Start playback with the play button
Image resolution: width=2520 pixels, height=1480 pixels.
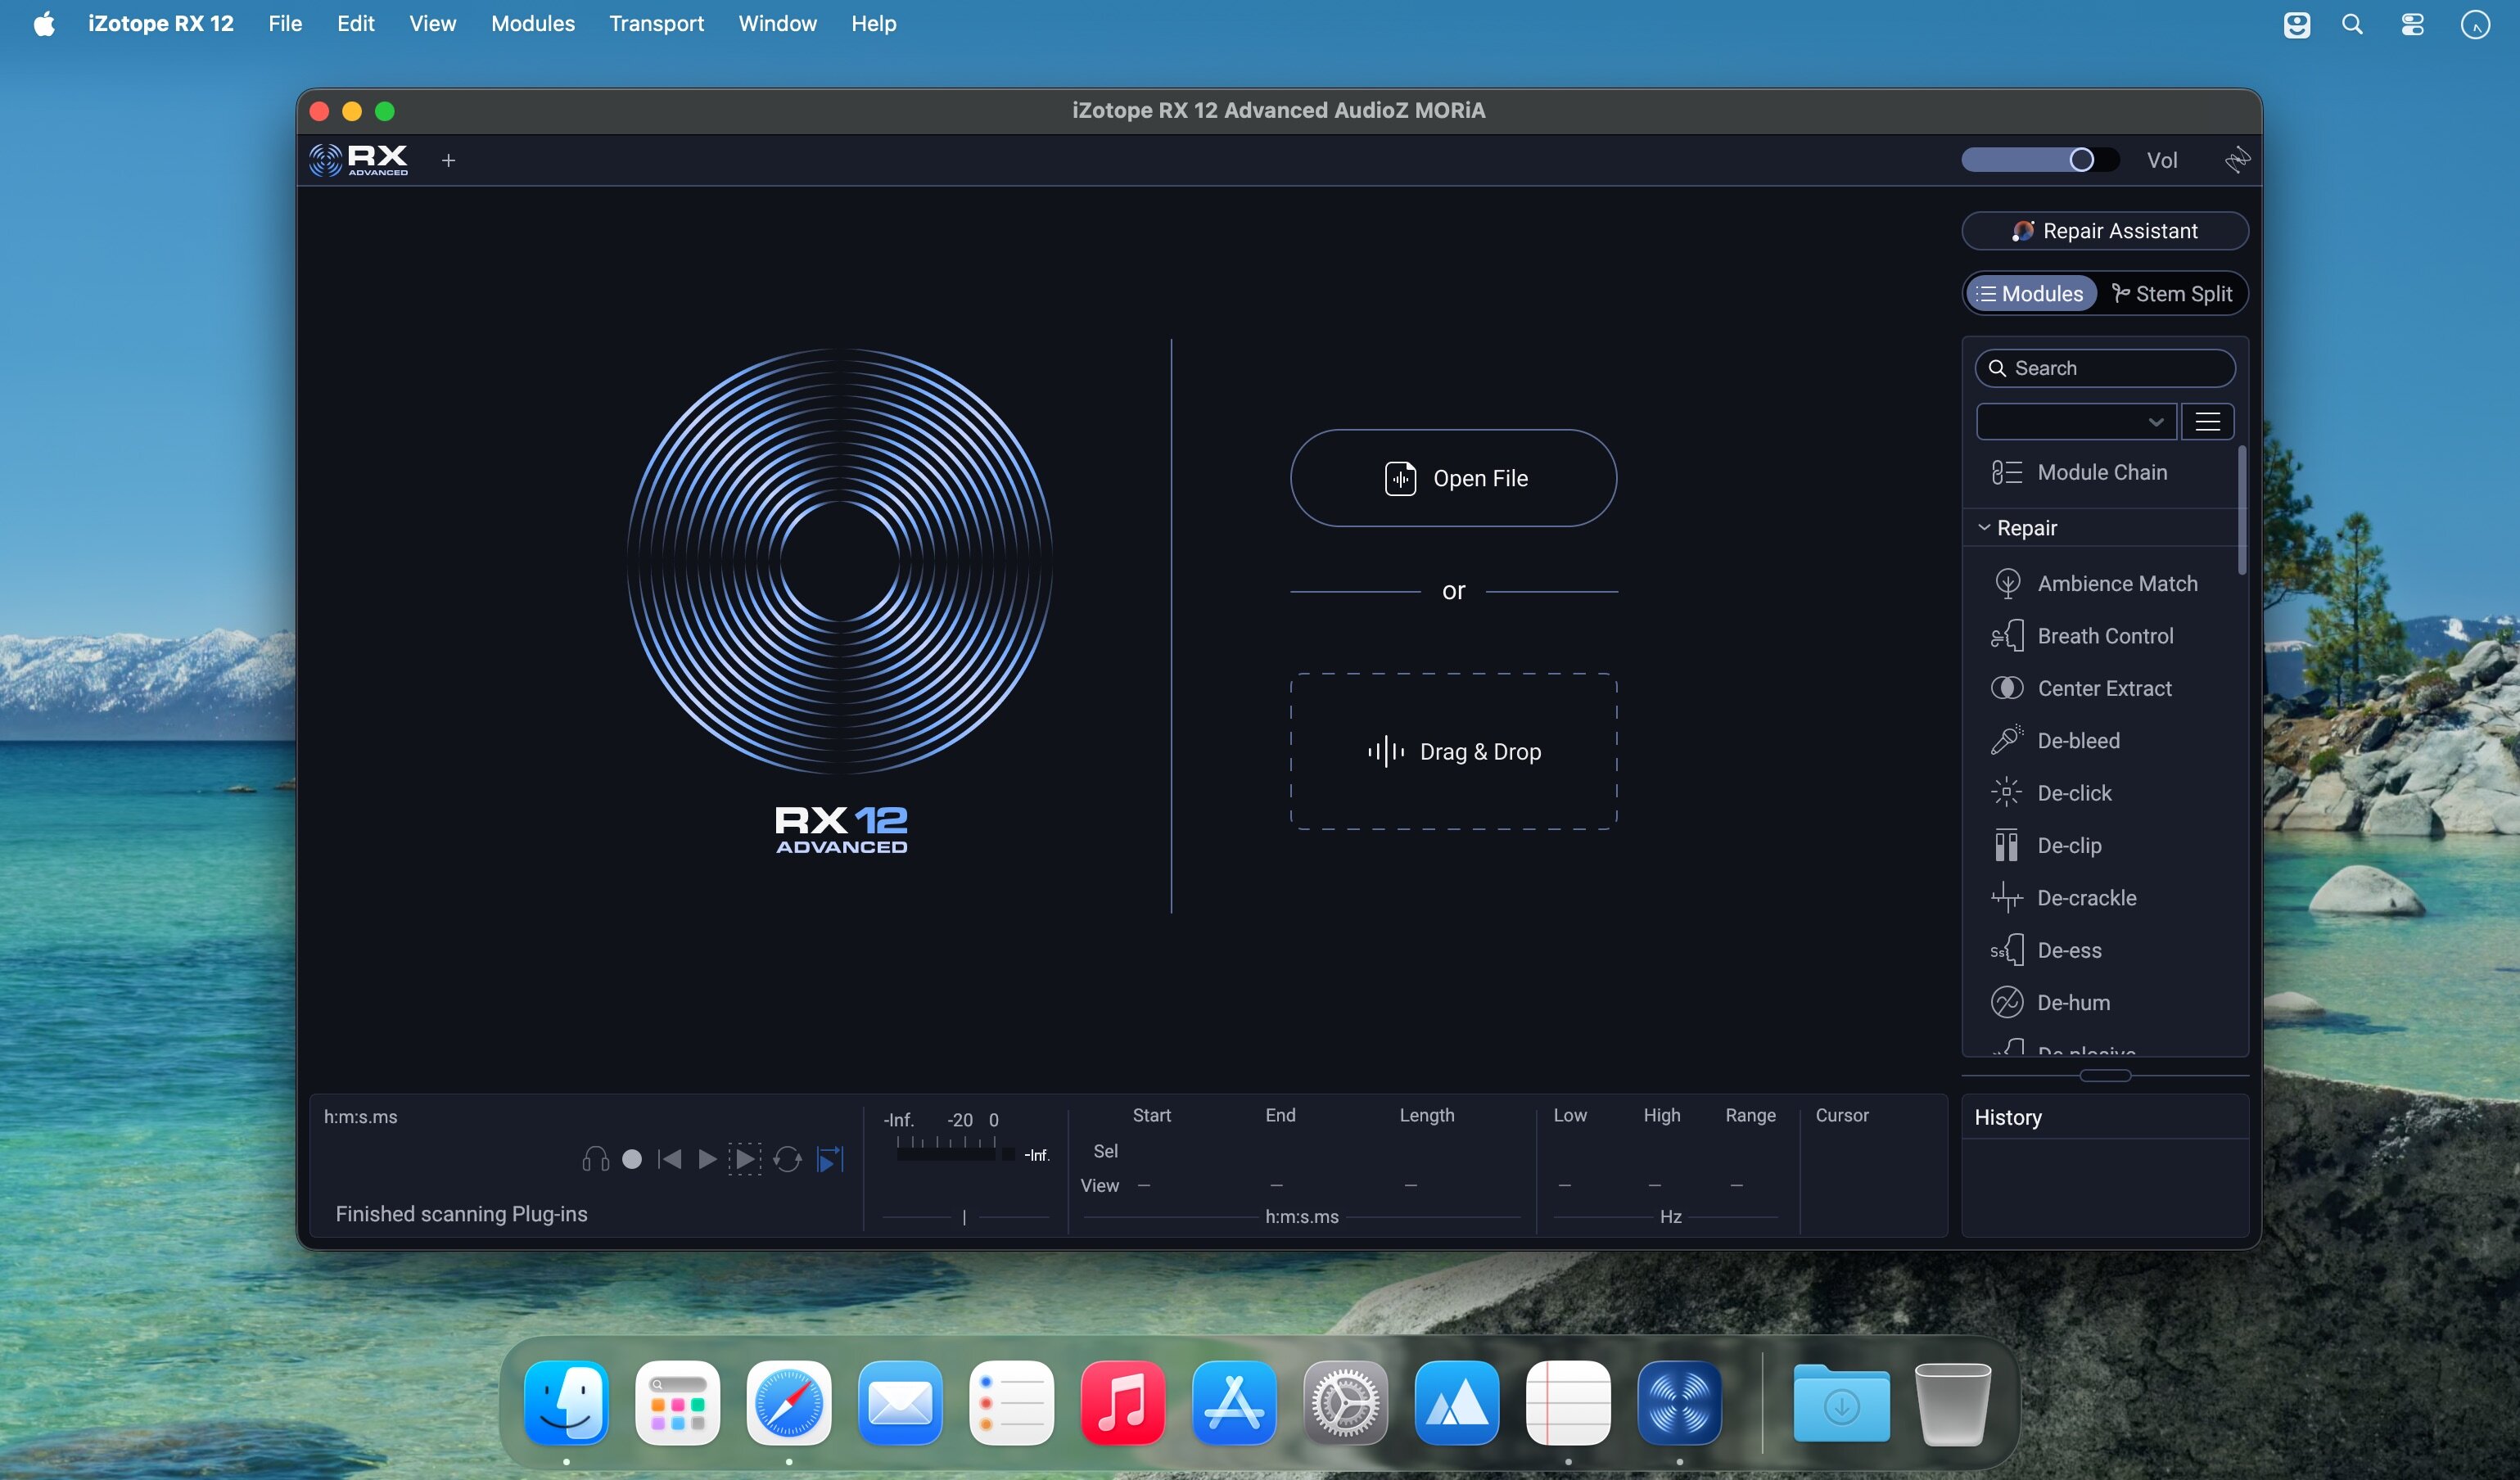707,1159
